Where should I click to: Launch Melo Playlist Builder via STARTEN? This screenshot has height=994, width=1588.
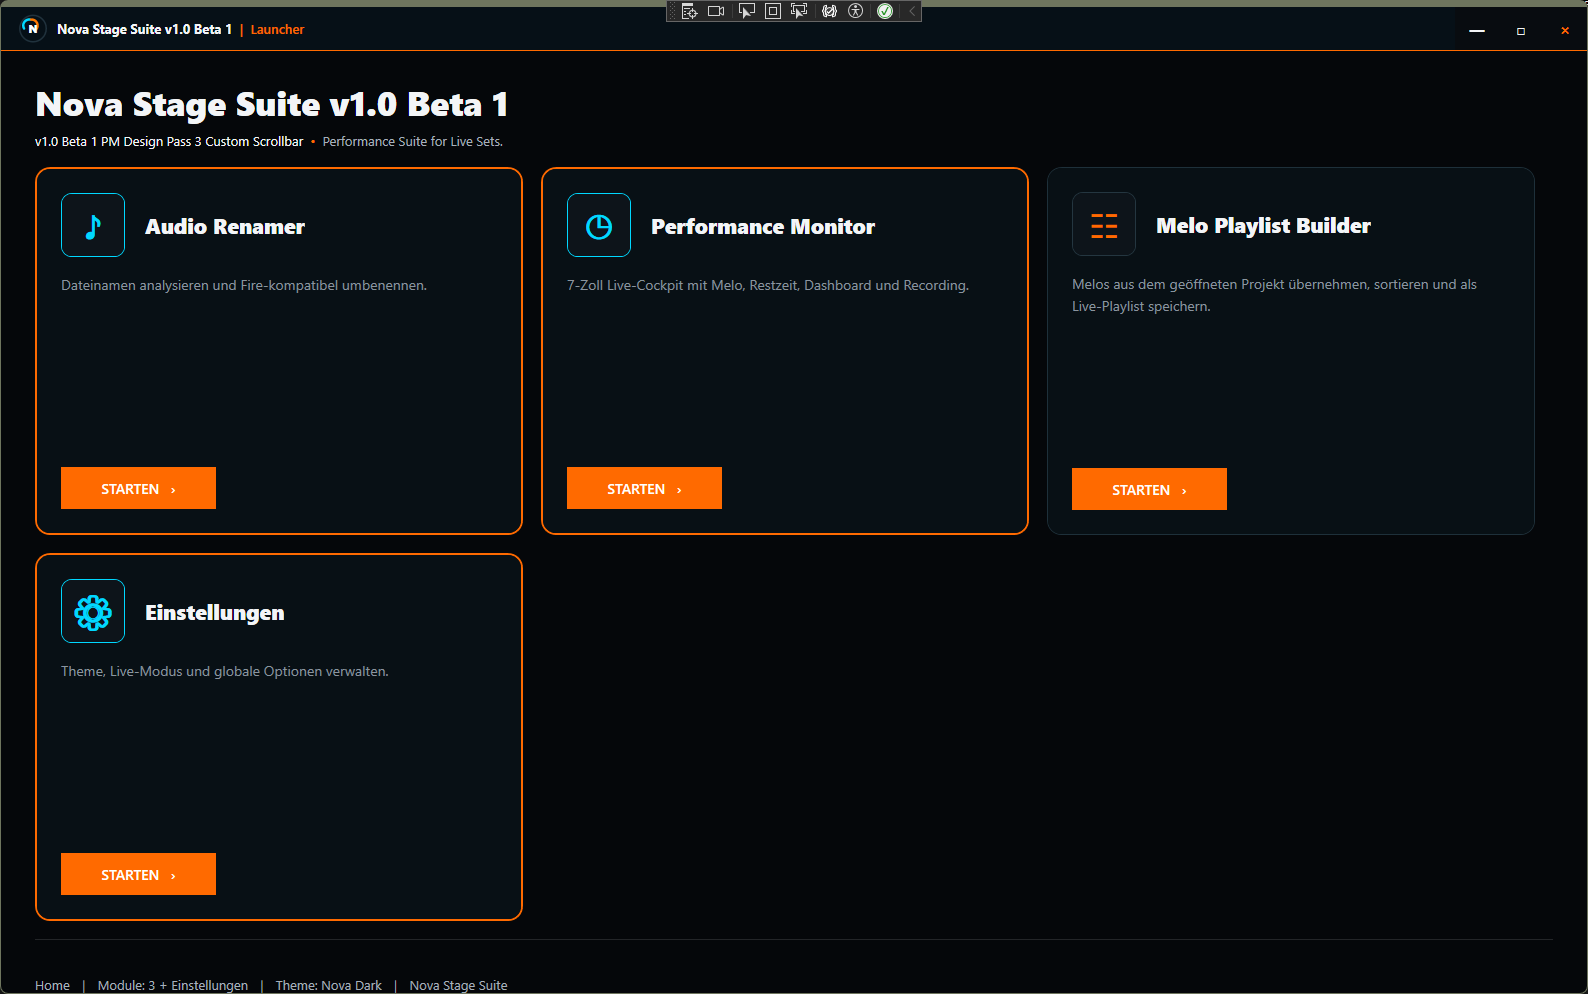pyautogui.click(x=1149, y=489)
